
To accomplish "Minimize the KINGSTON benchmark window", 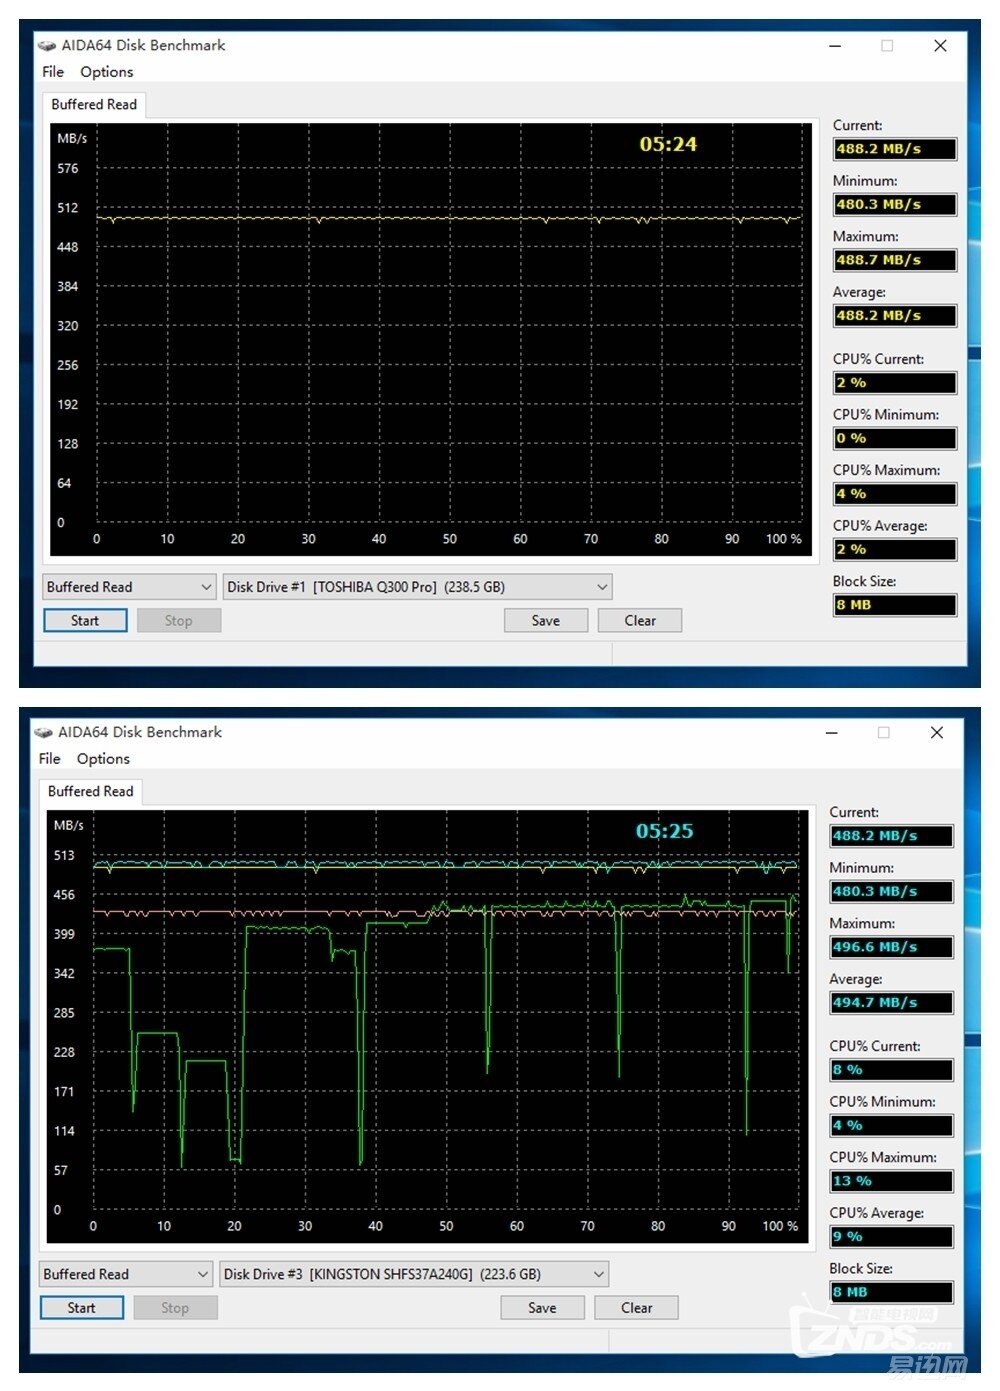I will coord(831,733).
